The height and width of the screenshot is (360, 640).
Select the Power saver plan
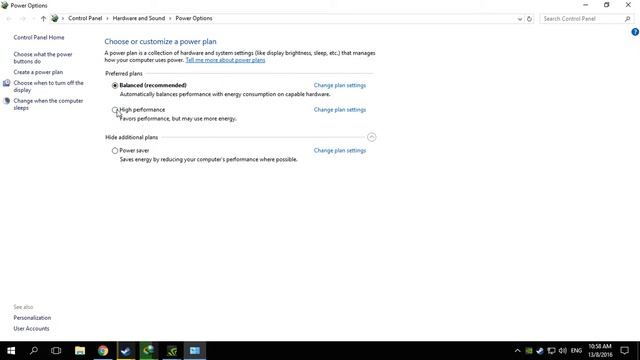[115, 151]
